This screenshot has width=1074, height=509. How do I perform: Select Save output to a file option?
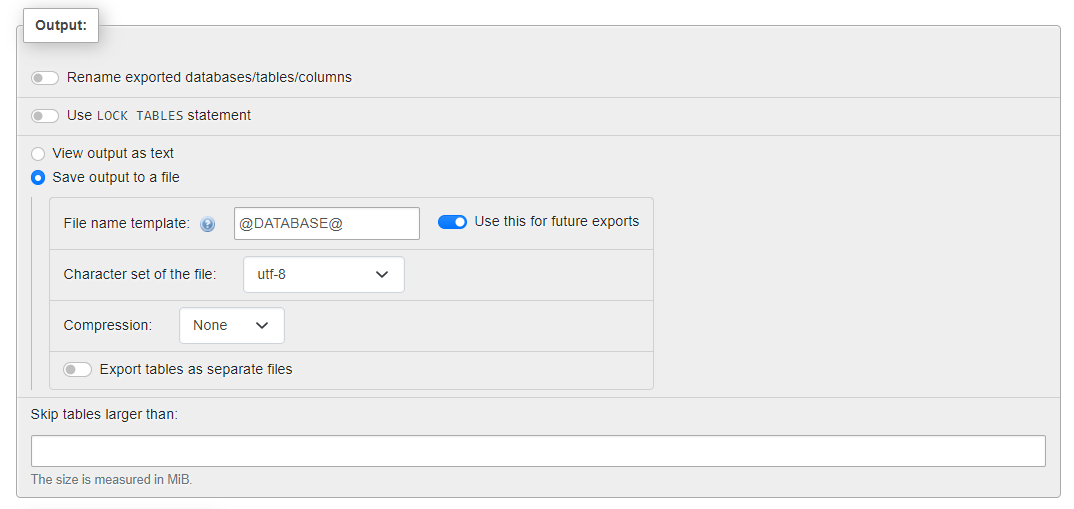[x=38, y=178]
